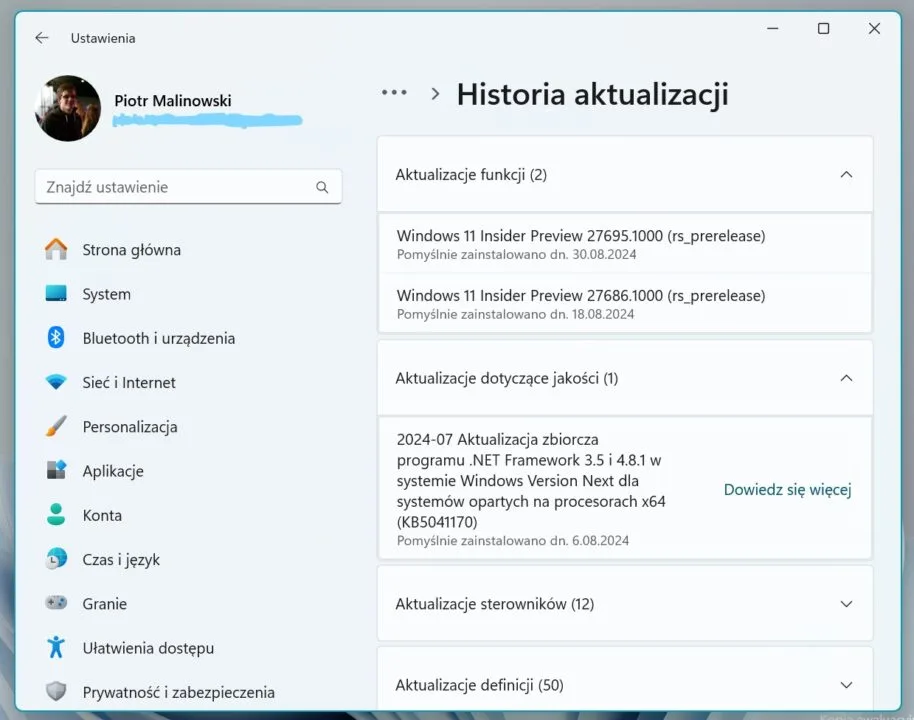This screenshot has width=914, height=720.
Task: Select the Sieć i Internet Wi-Fi icon
Action: coord(56,382)
